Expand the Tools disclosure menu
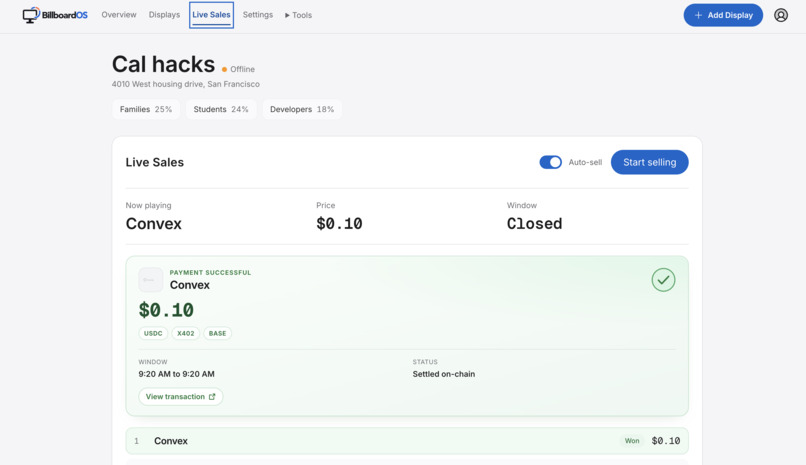 tap(298, 15)
